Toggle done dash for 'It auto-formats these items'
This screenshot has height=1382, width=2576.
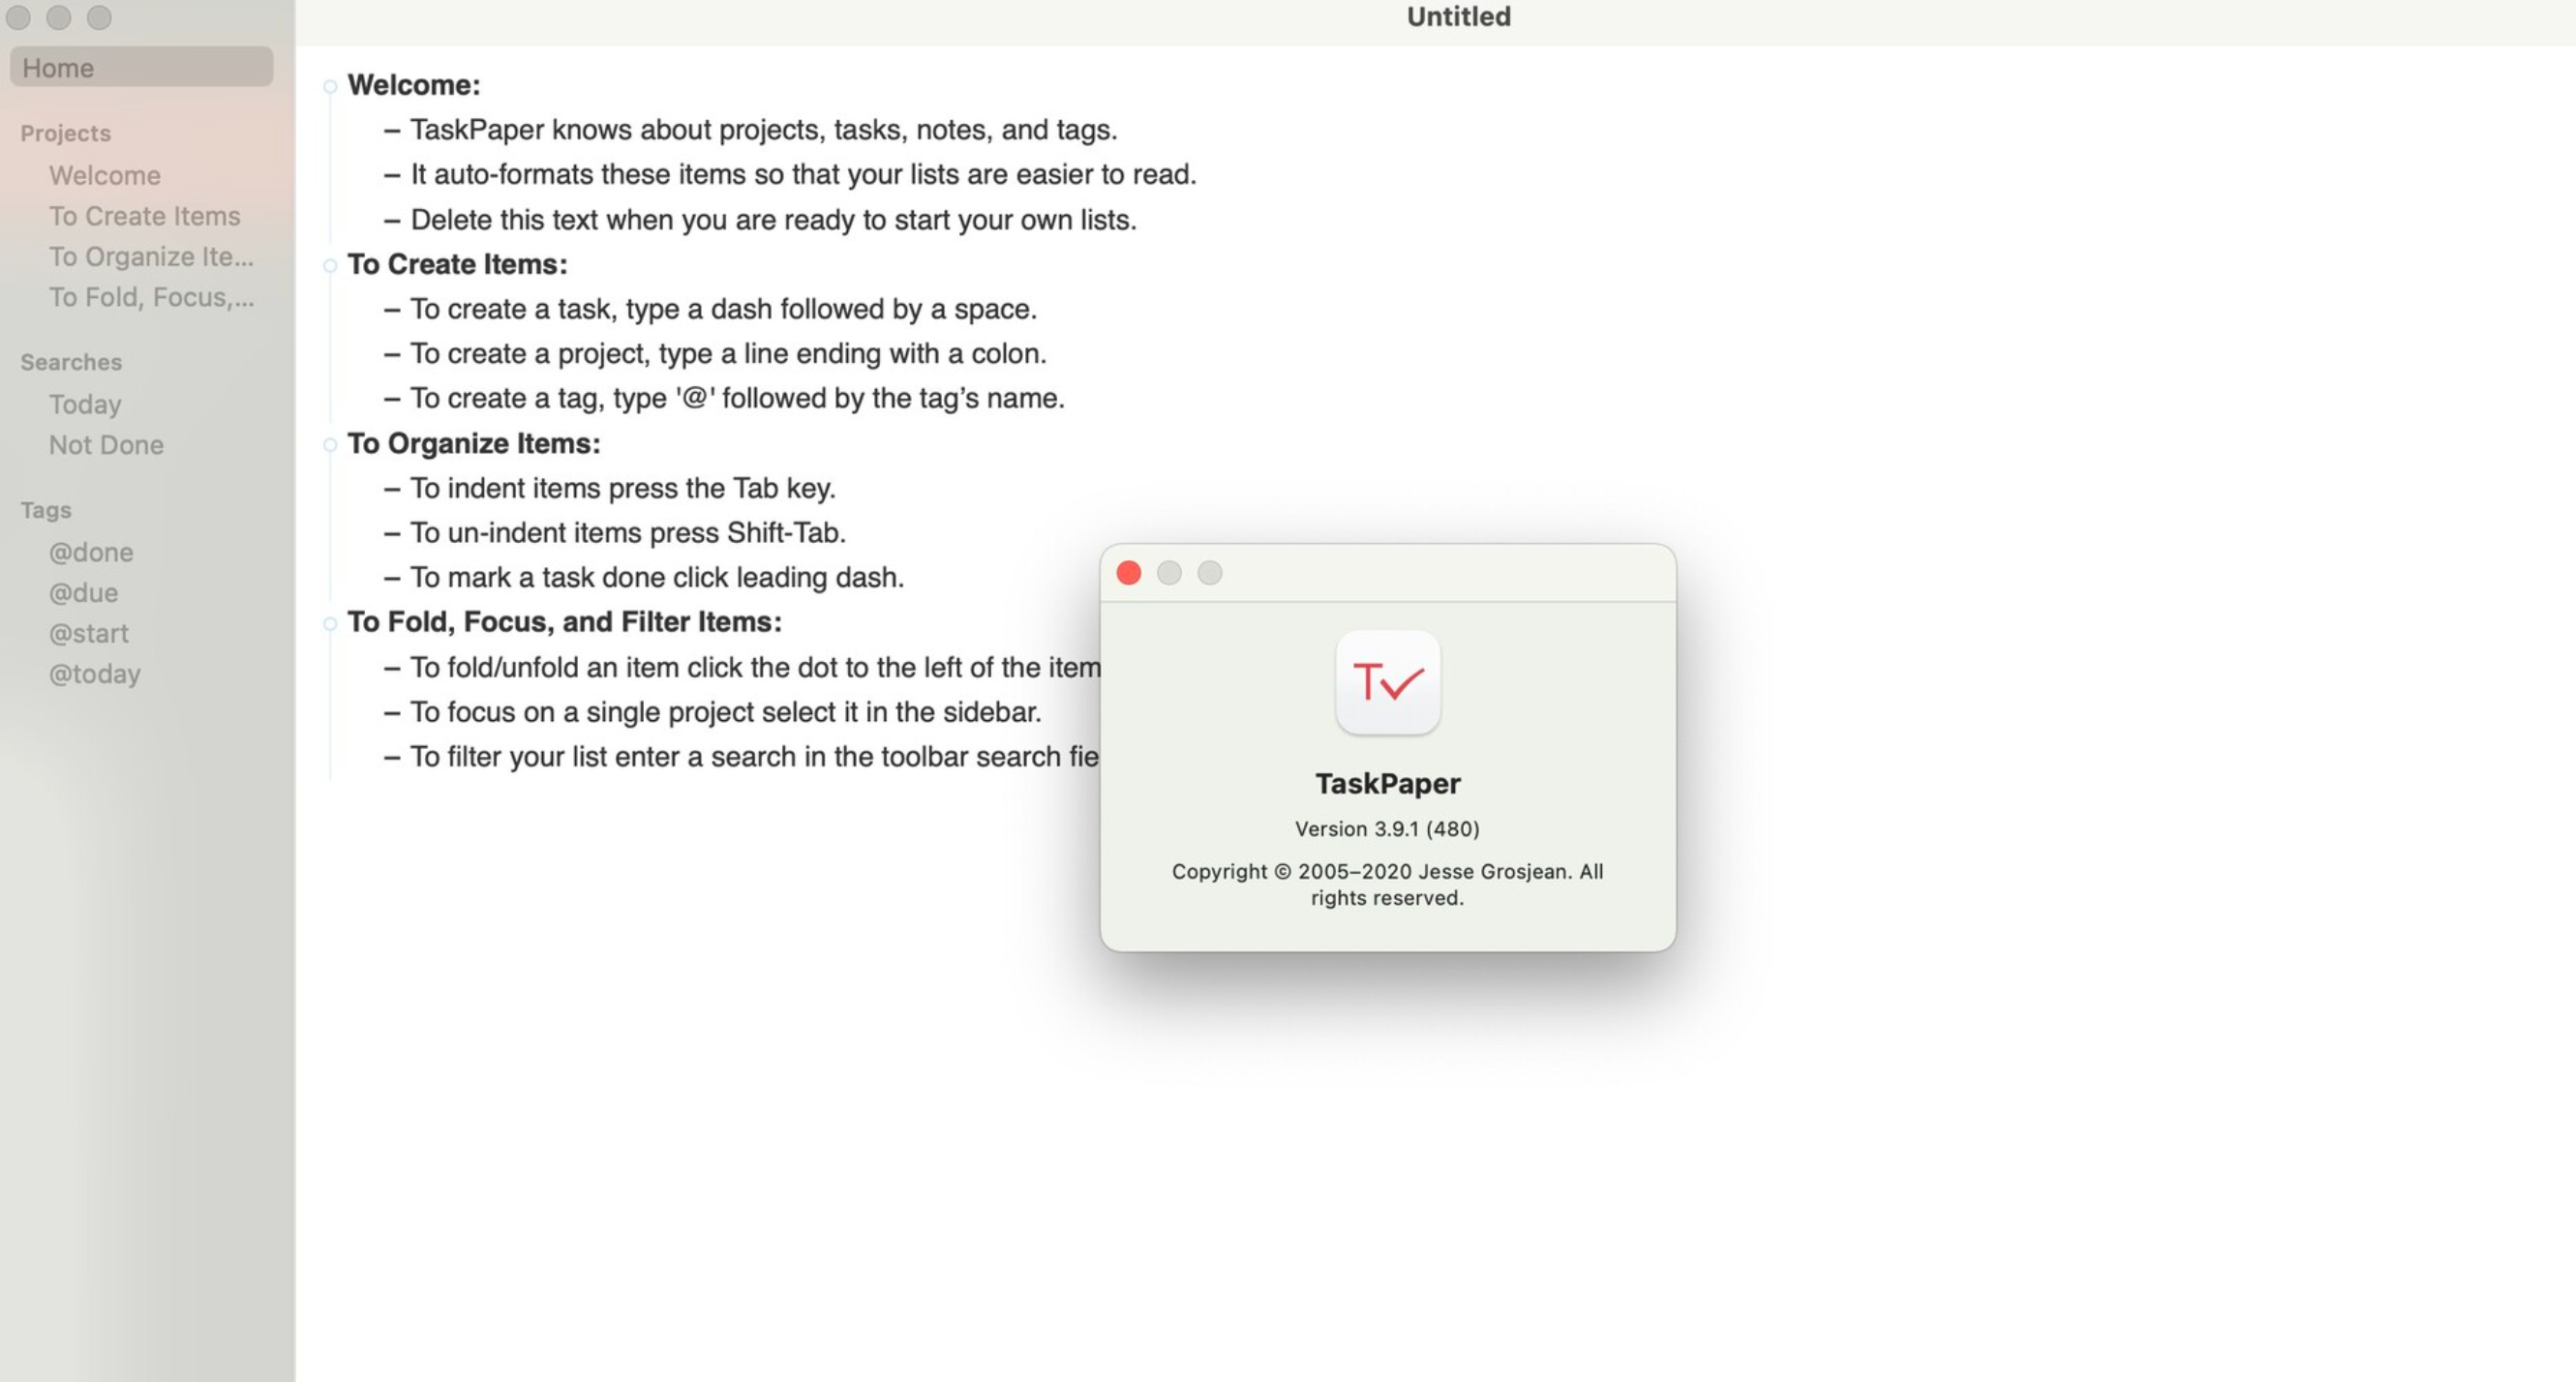pos(392,176)
